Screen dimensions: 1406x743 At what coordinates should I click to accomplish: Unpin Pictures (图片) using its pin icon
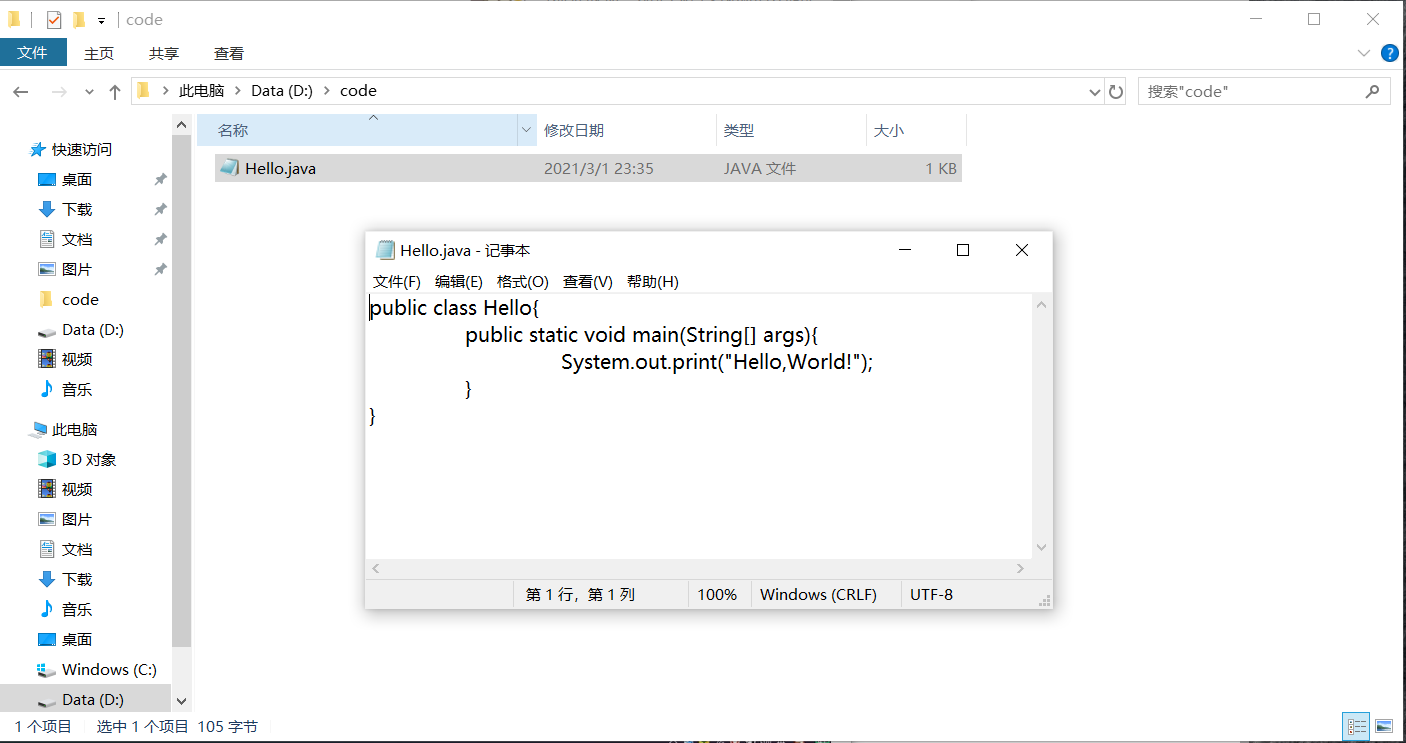coord(160,269)
